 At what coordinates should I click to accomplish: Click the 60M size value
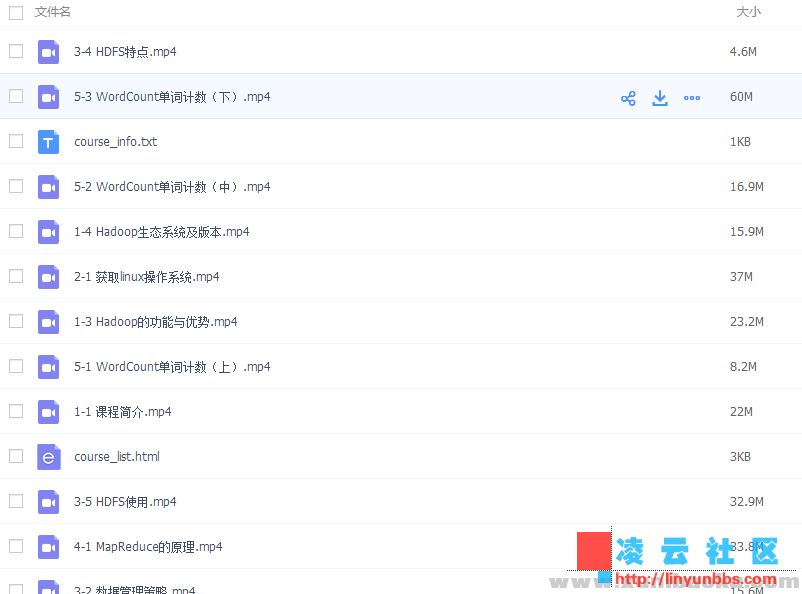(741, 97)
